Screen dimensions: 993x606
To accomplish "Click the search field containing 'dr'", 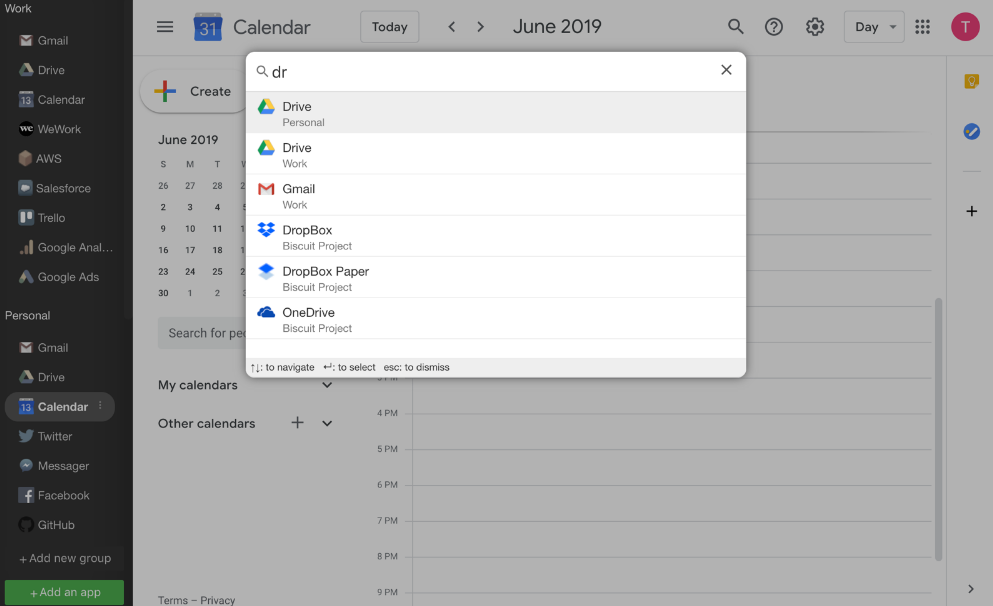I will coord(490,72).
